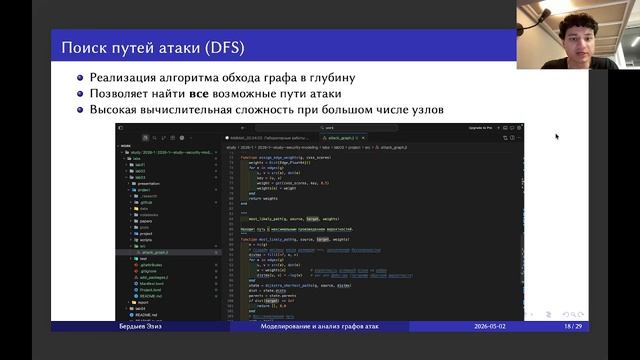Collapse the src folder
The width and height of the screenshot is (640, 360).
click(x=131, y=246)
